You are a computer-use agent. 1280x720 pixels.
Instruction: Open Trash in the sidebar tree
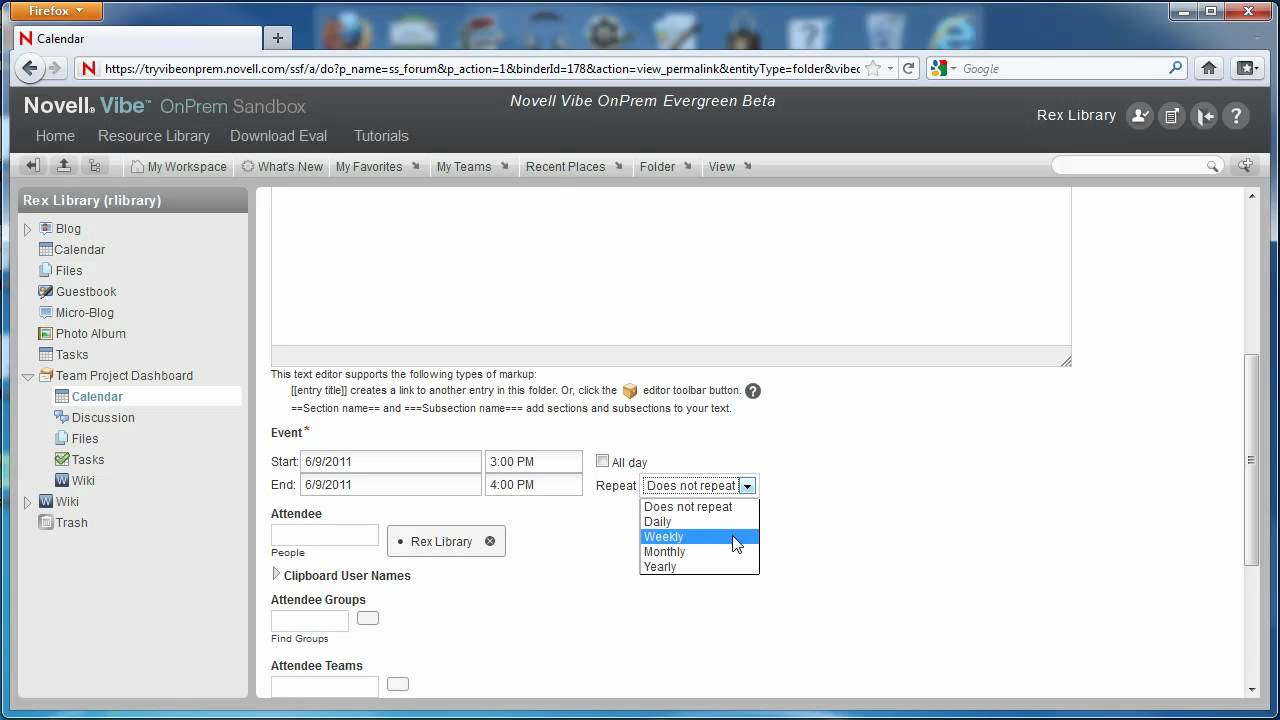tap(72, 523)
